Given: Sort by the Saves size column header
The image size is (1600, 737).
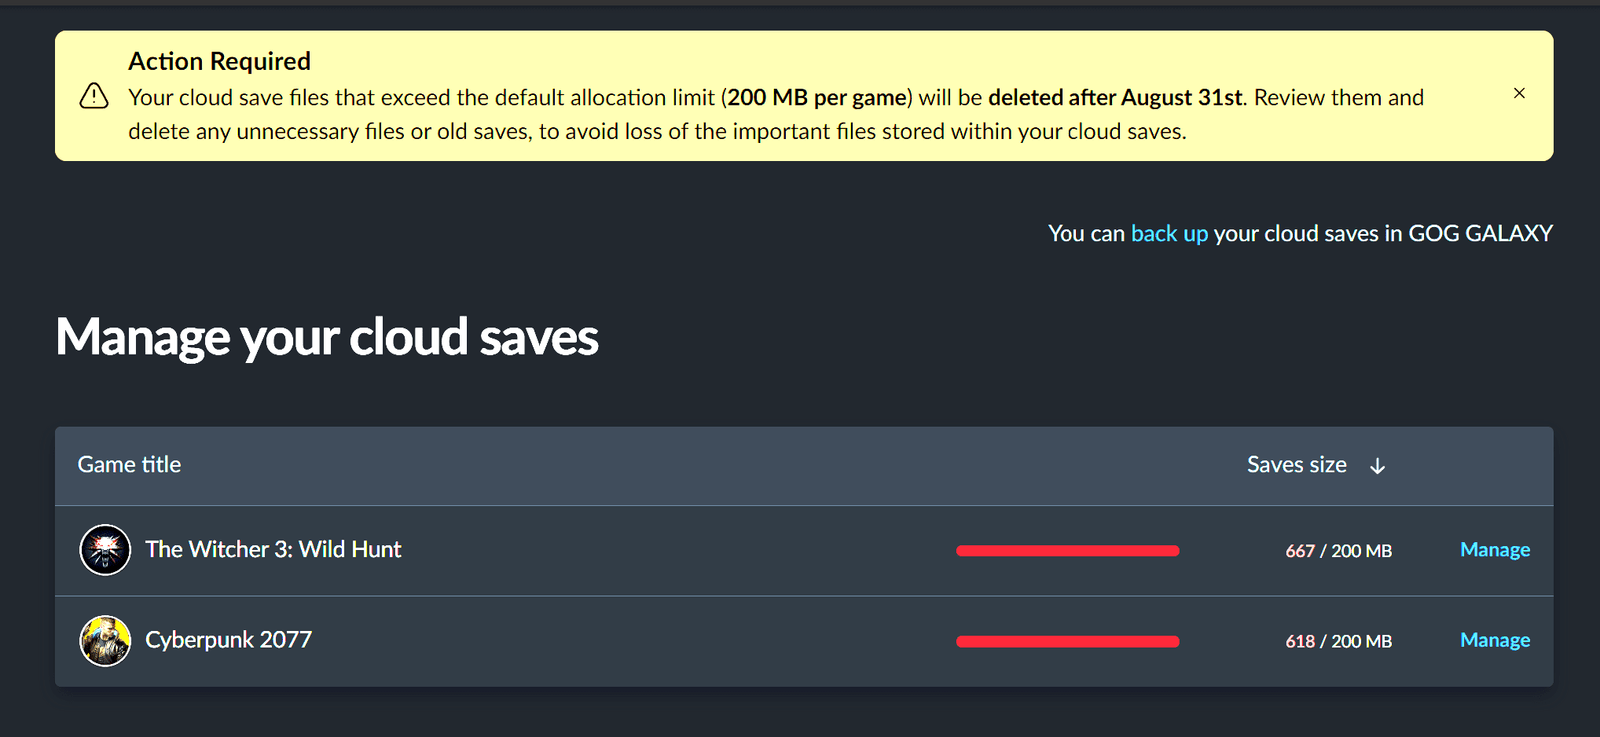Looking at the screenshot, I should [1296, 465].
